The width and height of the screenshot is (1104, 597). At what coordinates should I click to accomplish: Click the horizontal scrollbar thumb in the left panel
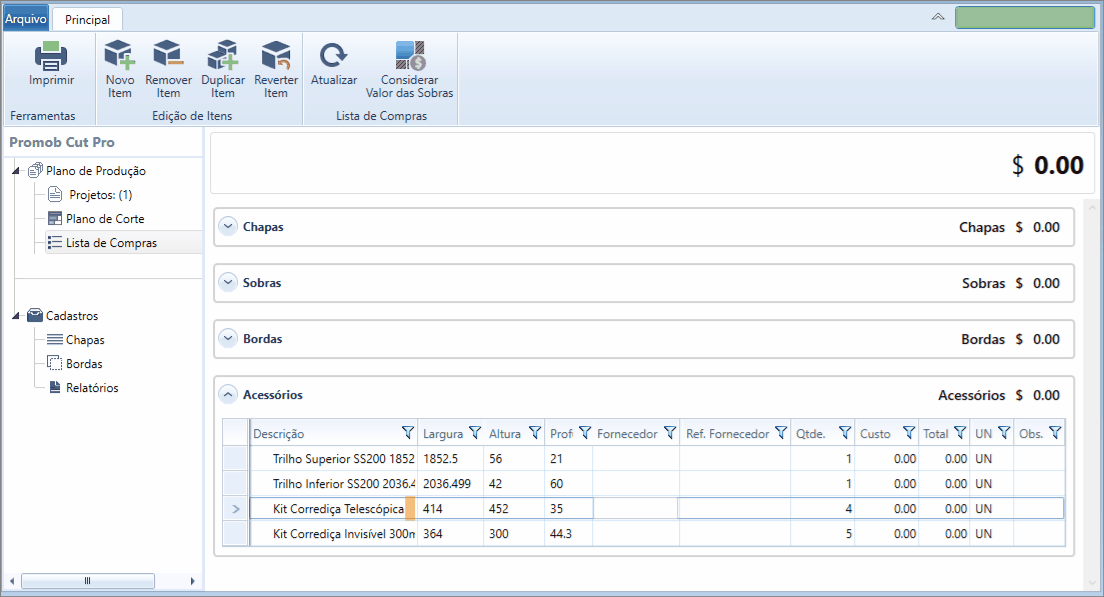(88, 581)
